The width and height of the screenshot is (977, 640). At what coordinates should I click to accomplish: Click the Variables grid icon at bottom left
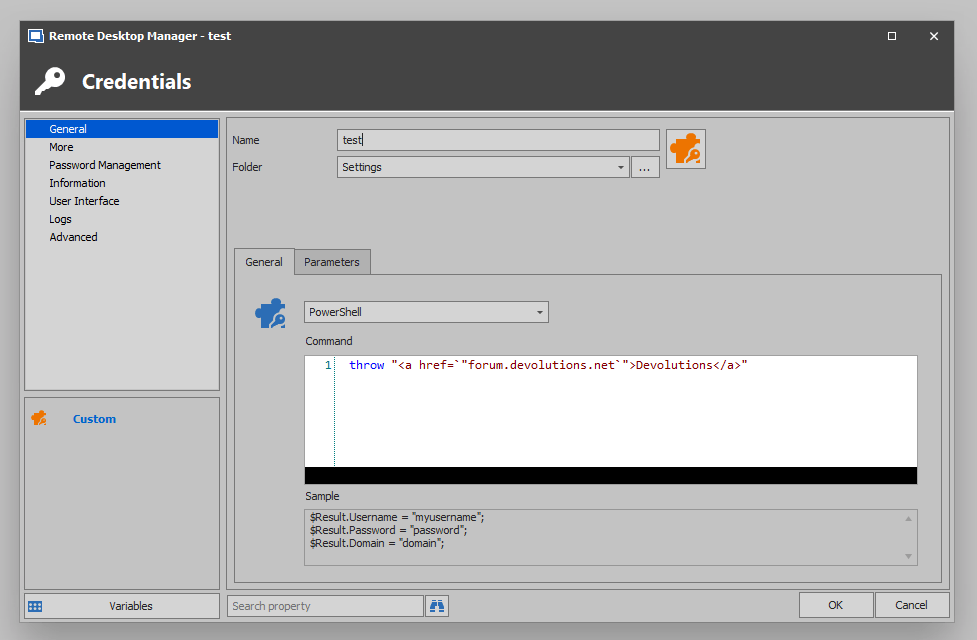pyautogui.click(x=36, y=605)
